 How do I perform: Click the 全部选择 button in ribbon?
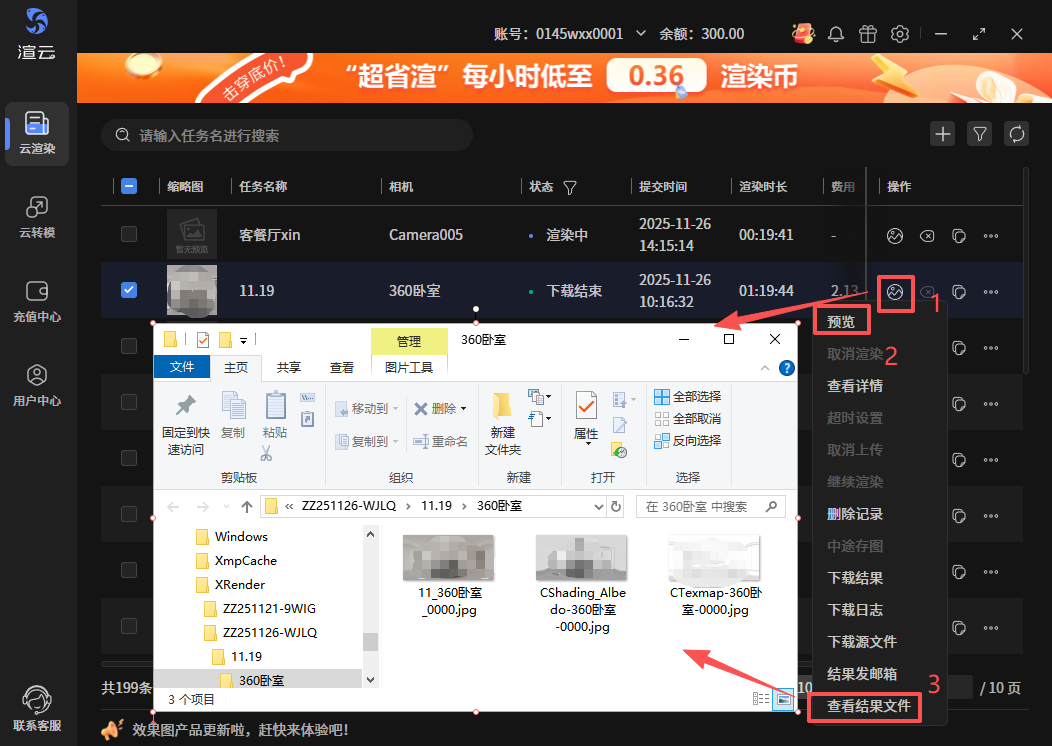[687, 396]
